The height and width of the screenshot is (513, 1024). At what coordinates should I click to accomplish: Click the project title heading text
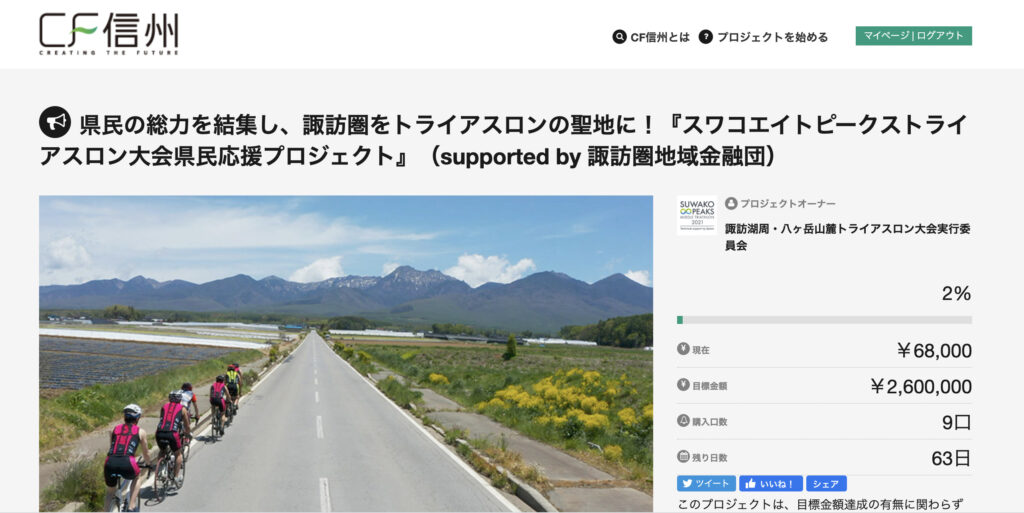[502, 140]
